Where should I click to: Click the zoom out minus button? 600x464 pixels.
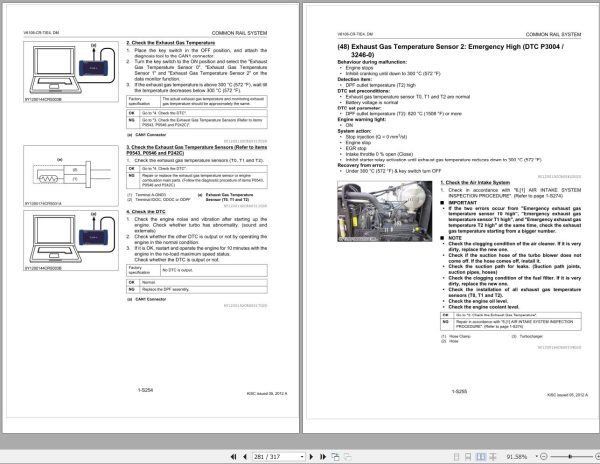(544, 456)
